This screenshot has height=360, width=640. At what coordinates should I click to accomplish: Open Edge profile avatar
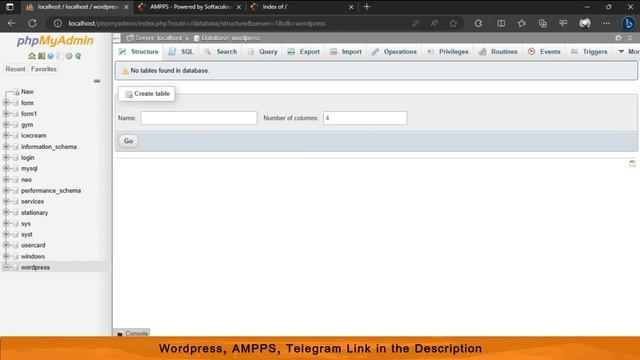point(585,23)
